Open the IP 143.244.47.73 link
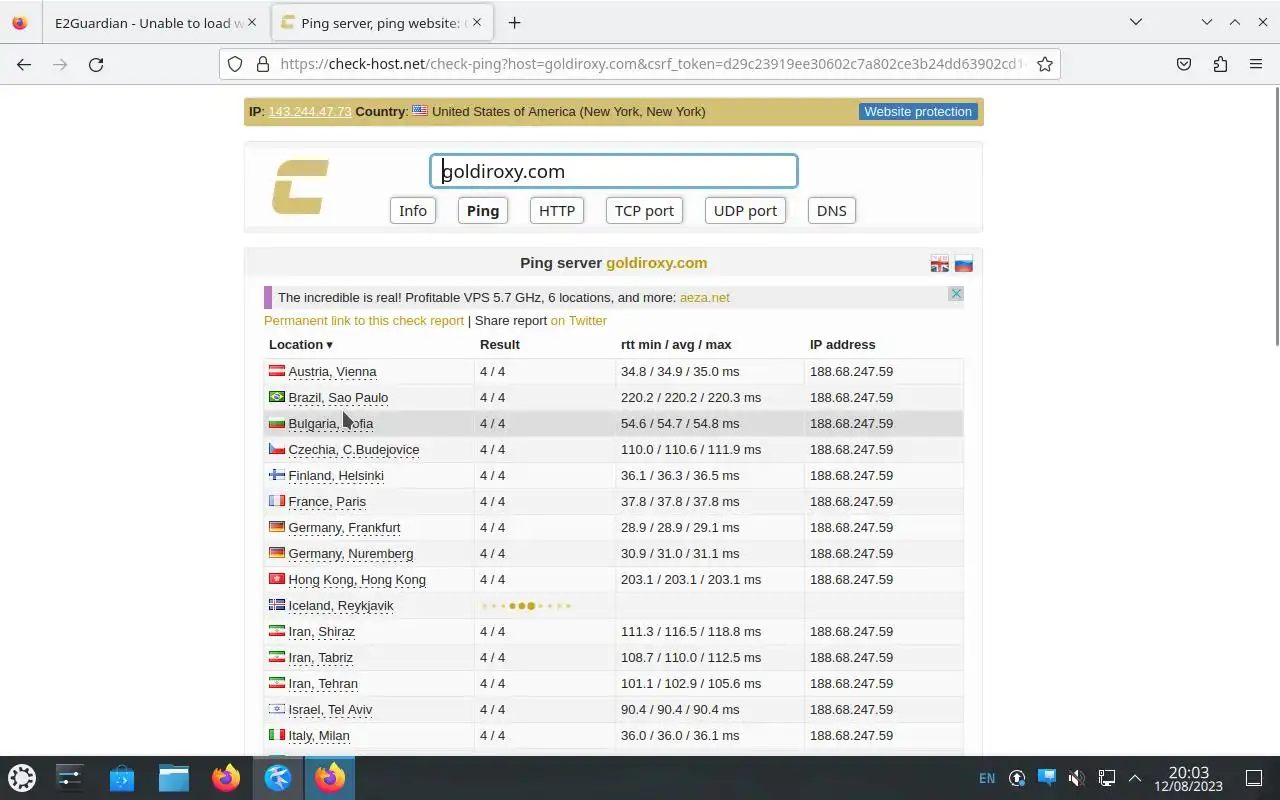This screenshot has height=800, width=1280. (x=310, y=111)
